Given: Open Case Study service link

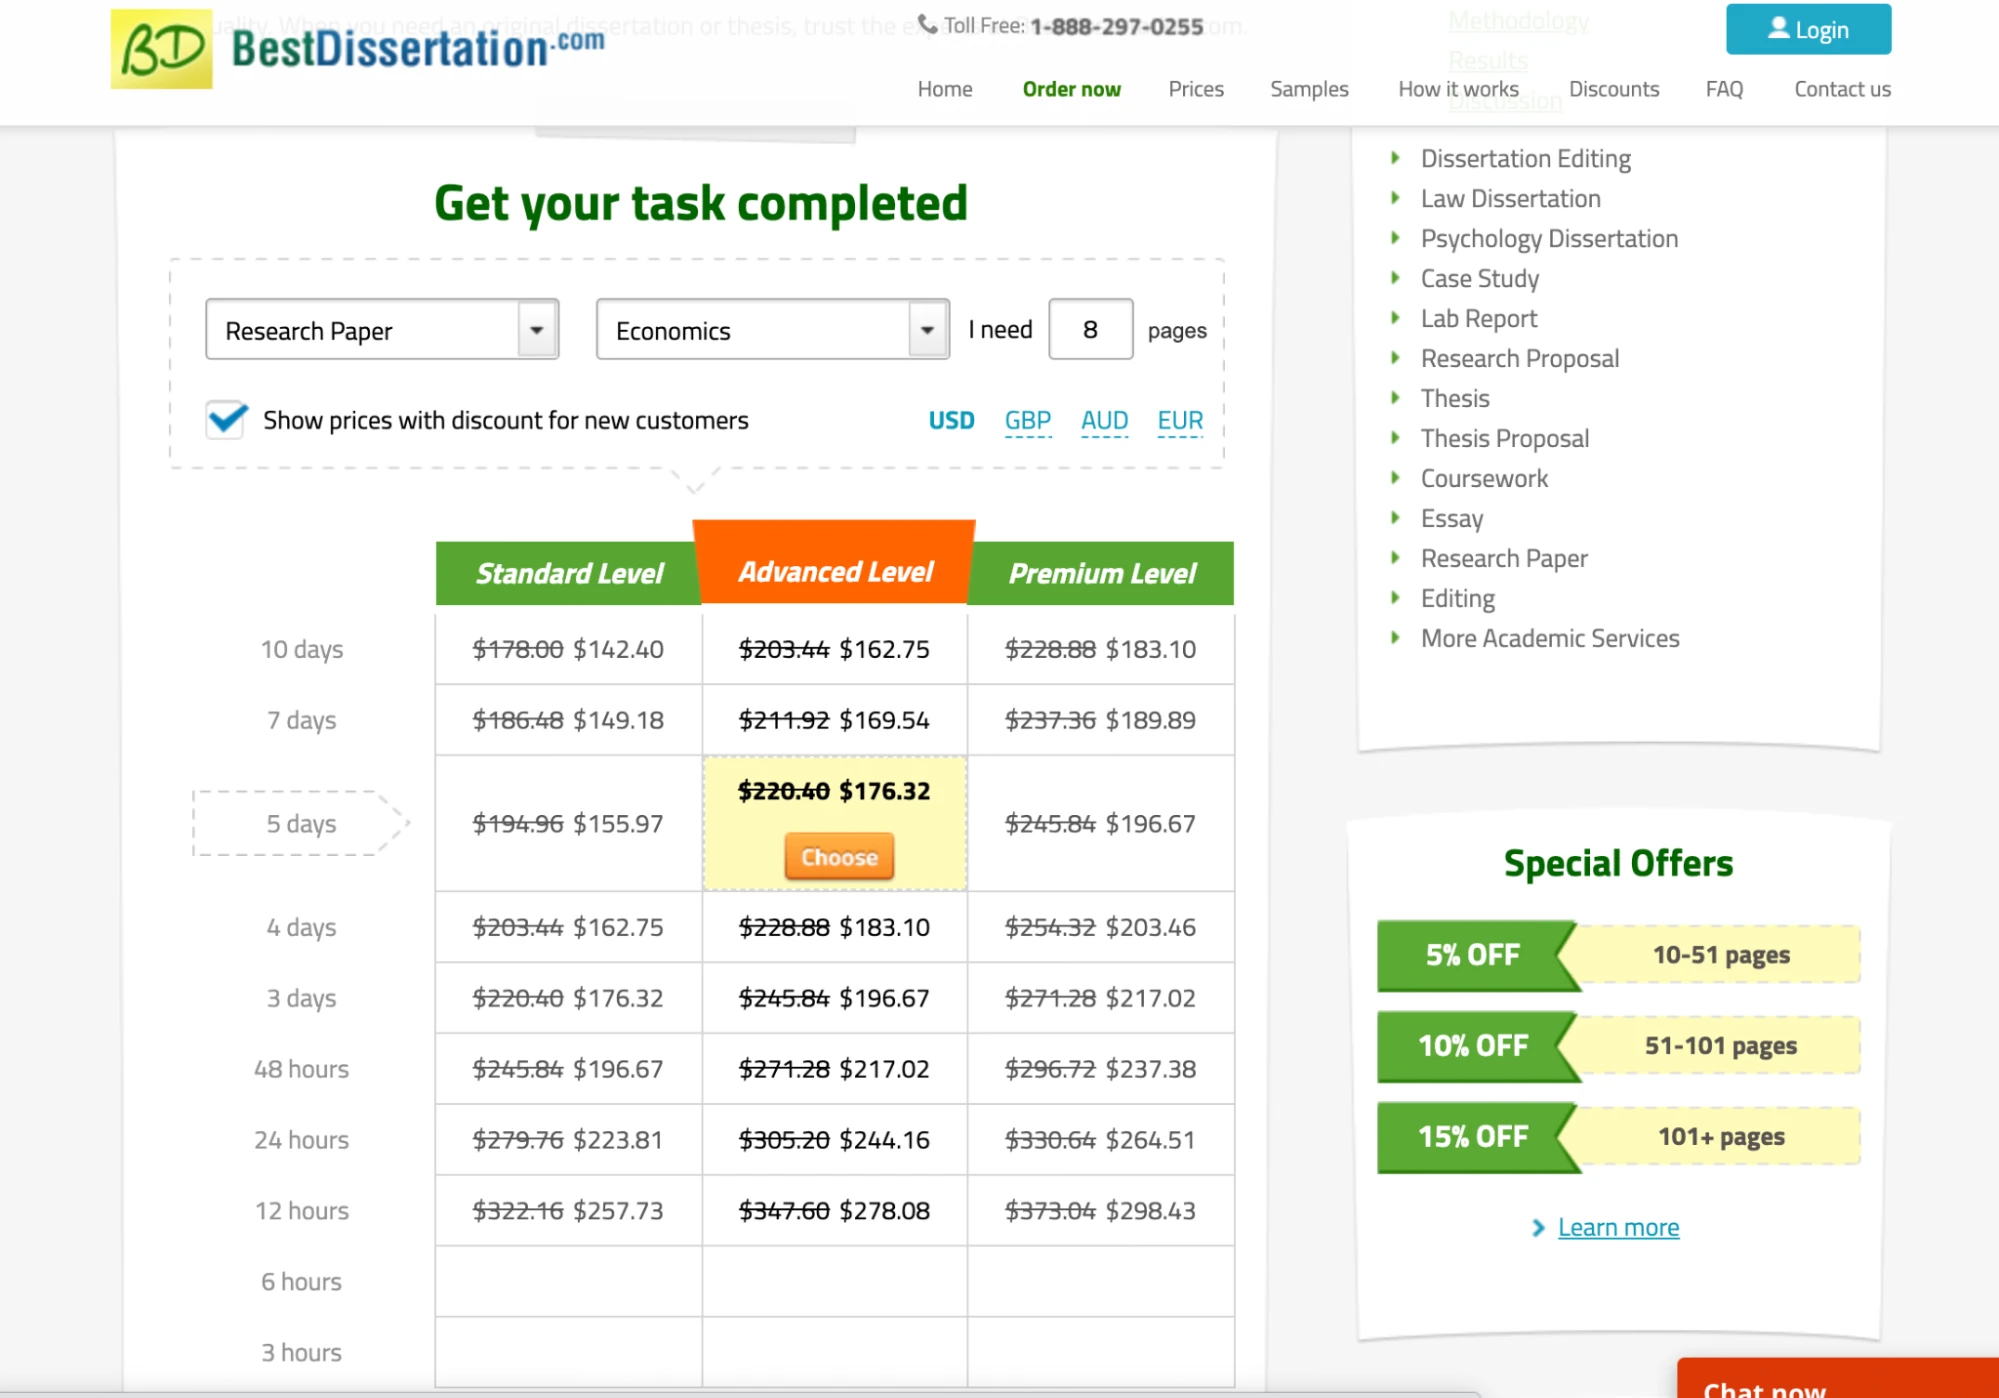Looking at the screenshot, I should (1479, 279).
